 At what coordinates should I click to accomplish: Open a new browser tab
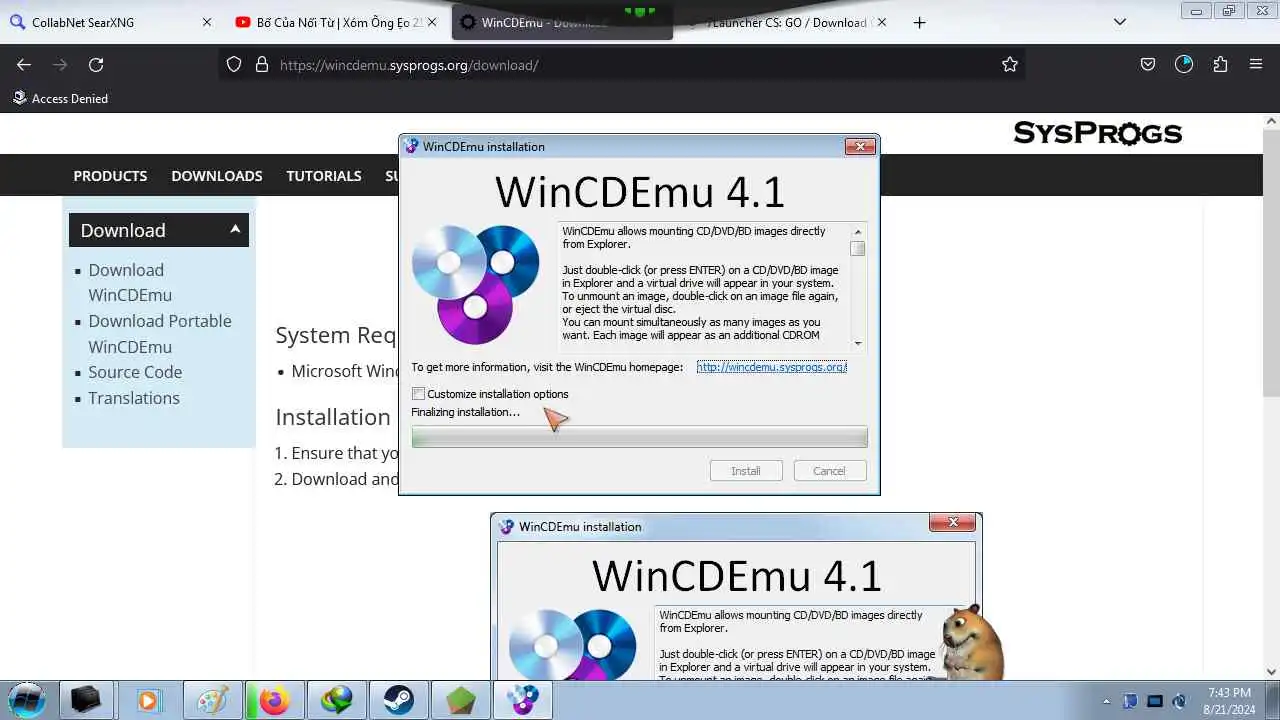click(919, 22)
